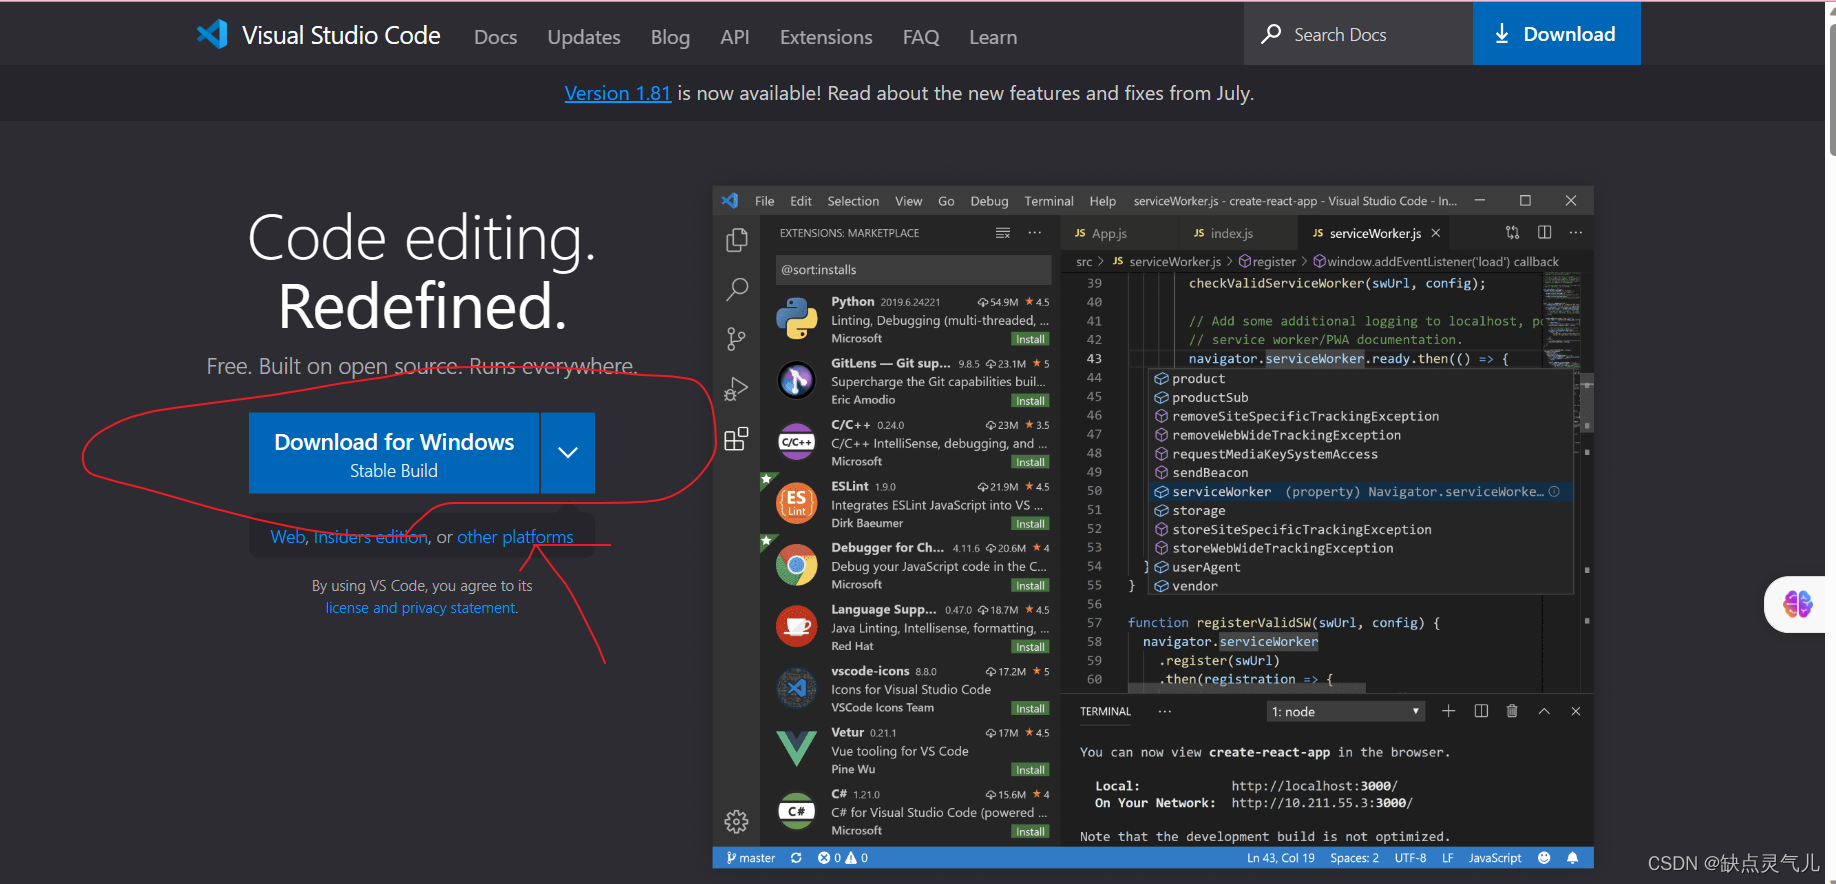1836x884 pixels.
Task: Click the filter lines icon in Extensions header
Action: point(1003,233)
